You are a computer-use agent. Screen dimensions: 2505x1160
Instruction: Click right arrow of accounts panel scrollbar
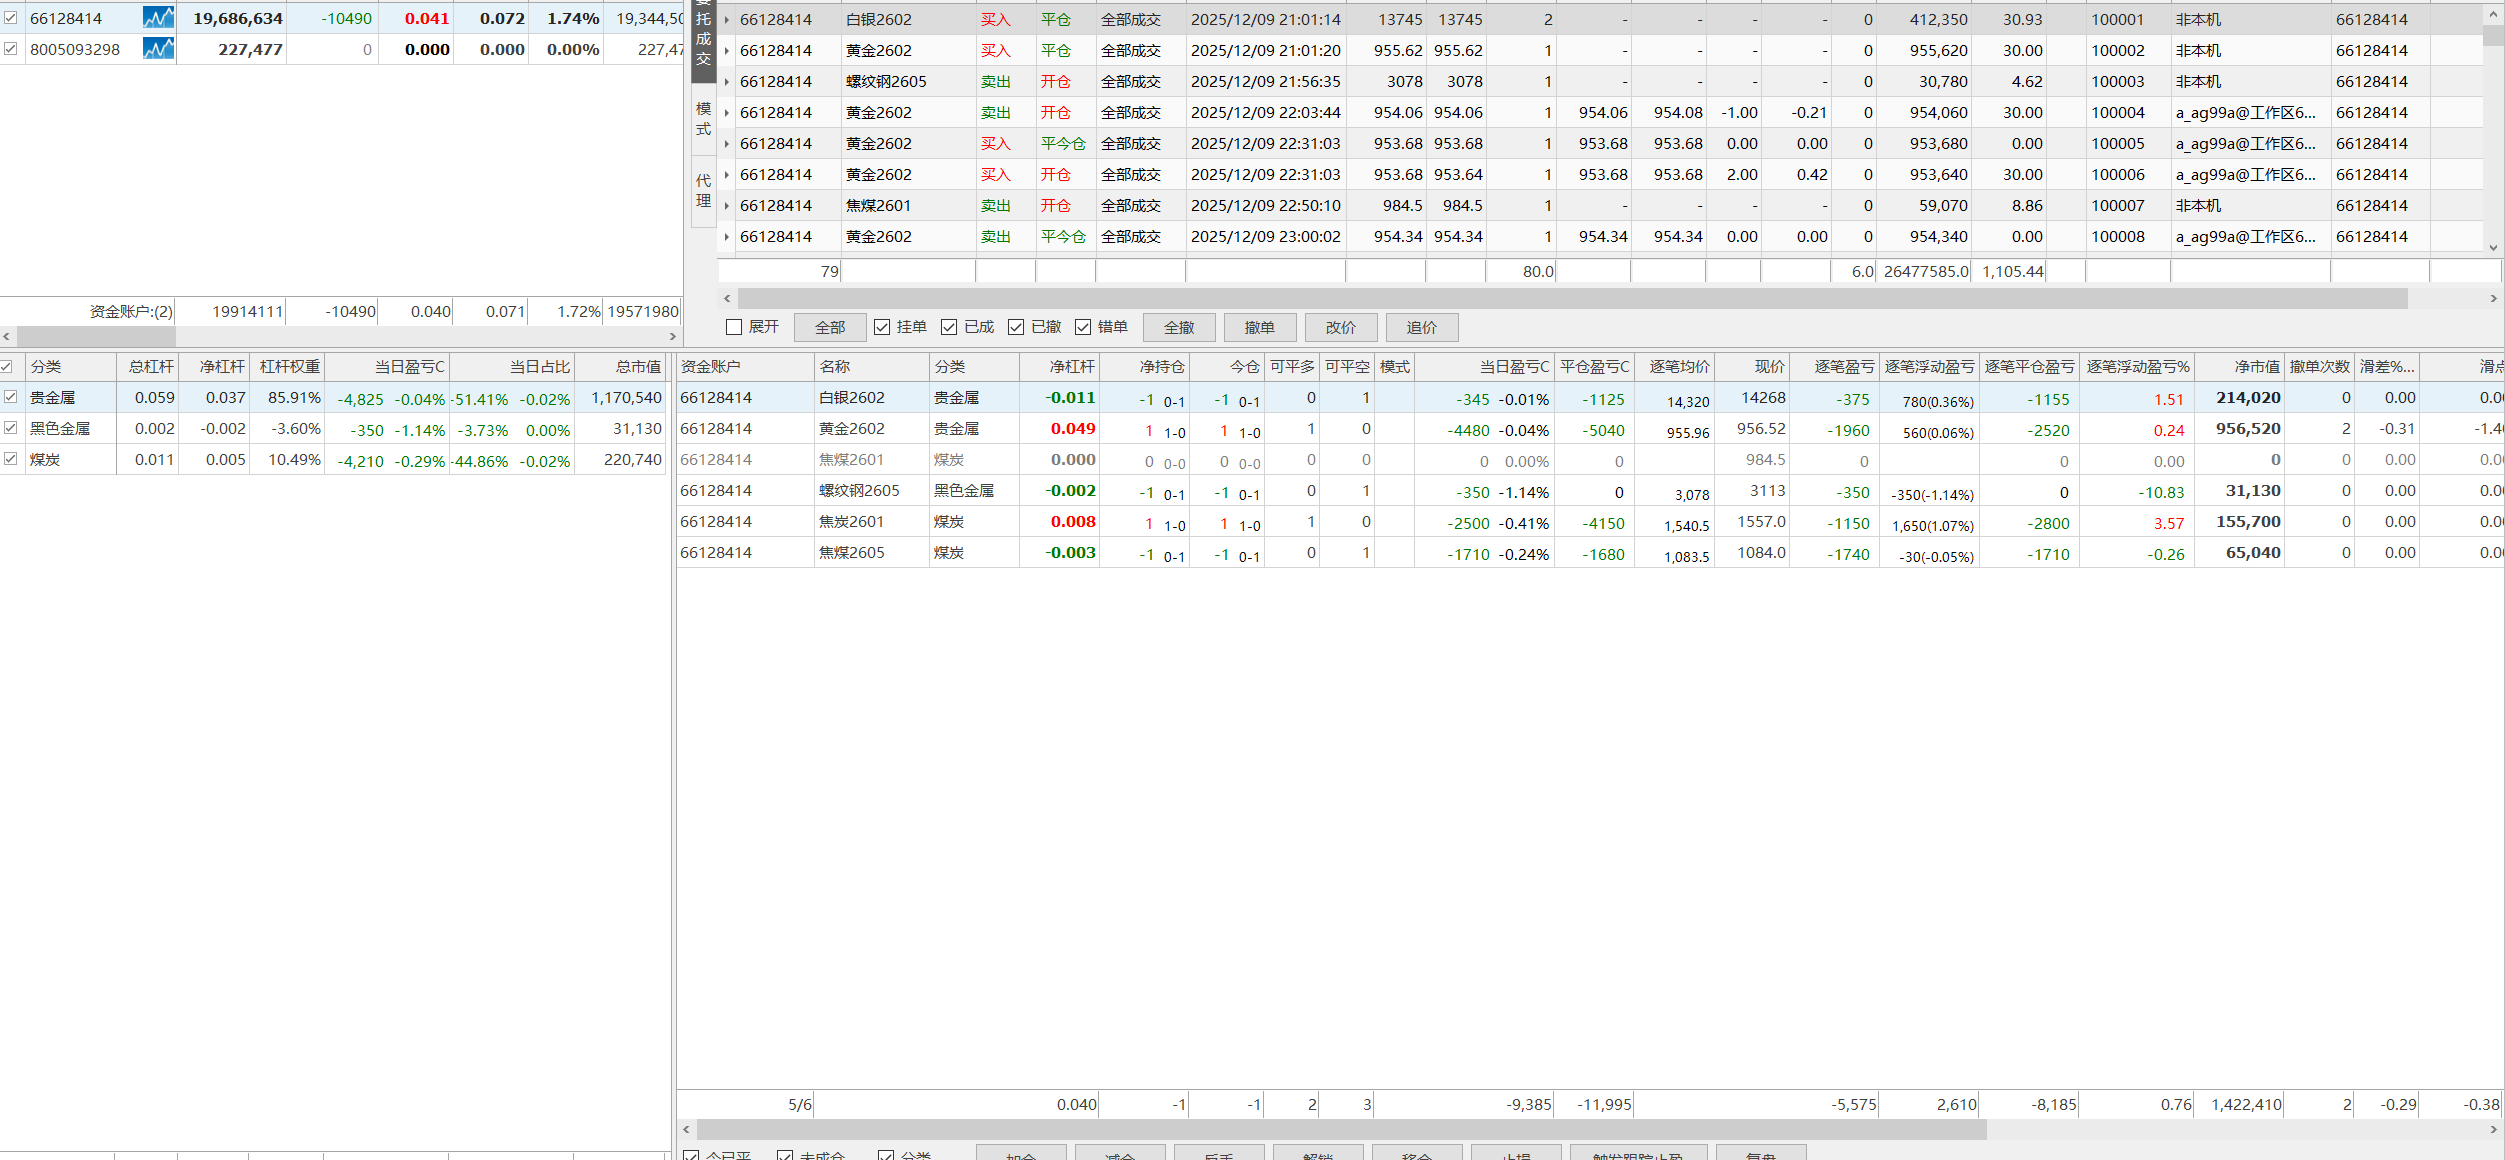pyautogui.click(x=673, y=337)
